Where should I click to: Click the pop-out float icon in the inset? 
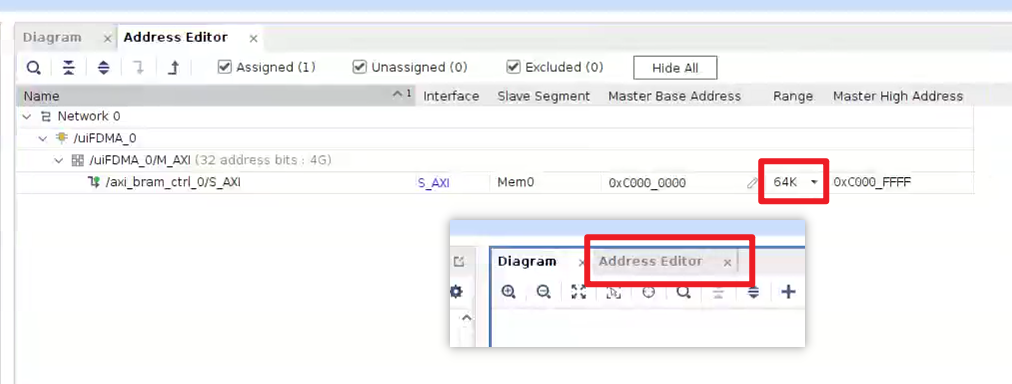click(x=459, y=262)
